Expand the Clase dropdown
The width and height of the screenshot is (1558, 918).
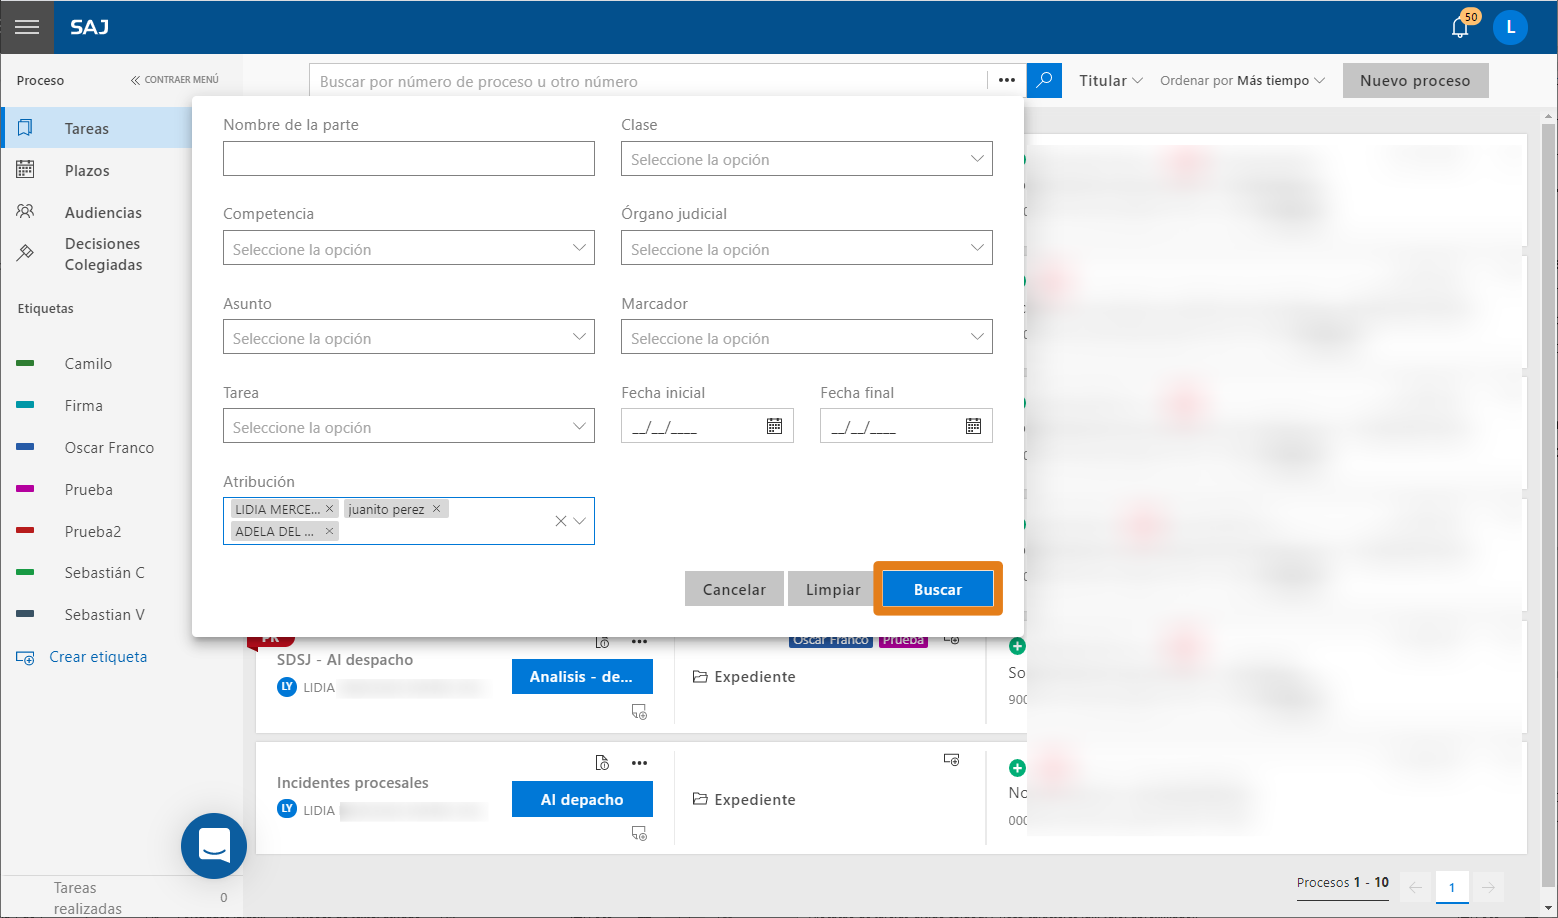807,159
